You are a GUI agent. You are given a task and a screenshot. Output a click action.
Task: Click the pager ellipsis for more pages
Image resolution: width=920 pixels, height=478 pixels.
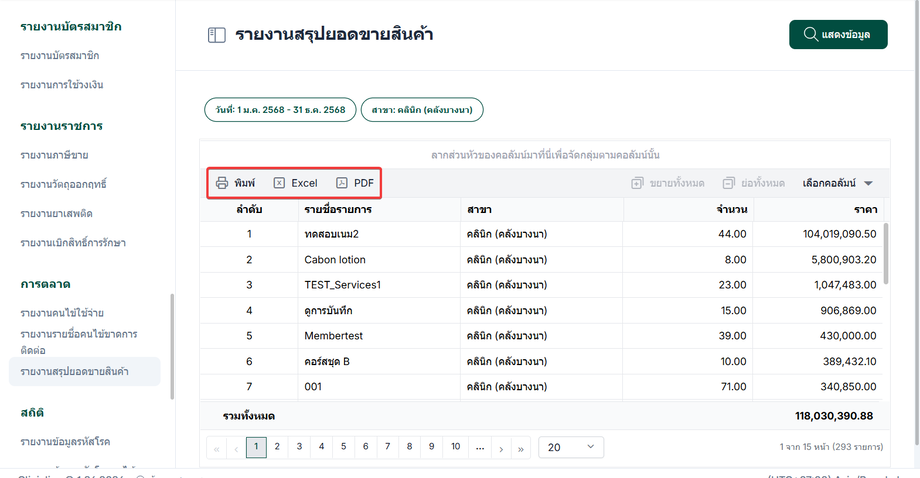480,448
